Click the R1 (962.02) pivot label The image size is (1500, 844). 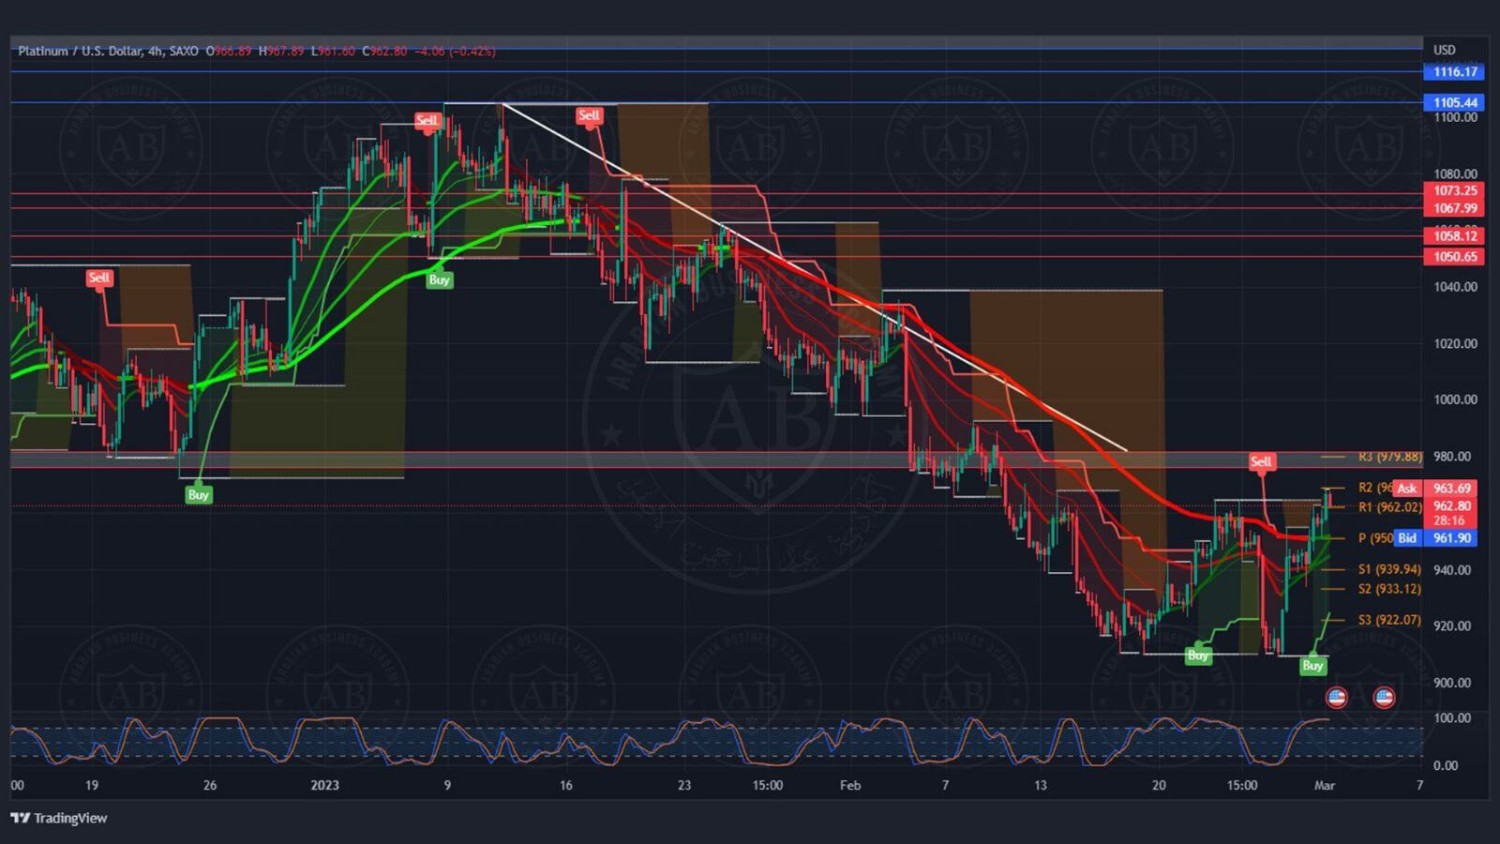point(1390,507)
